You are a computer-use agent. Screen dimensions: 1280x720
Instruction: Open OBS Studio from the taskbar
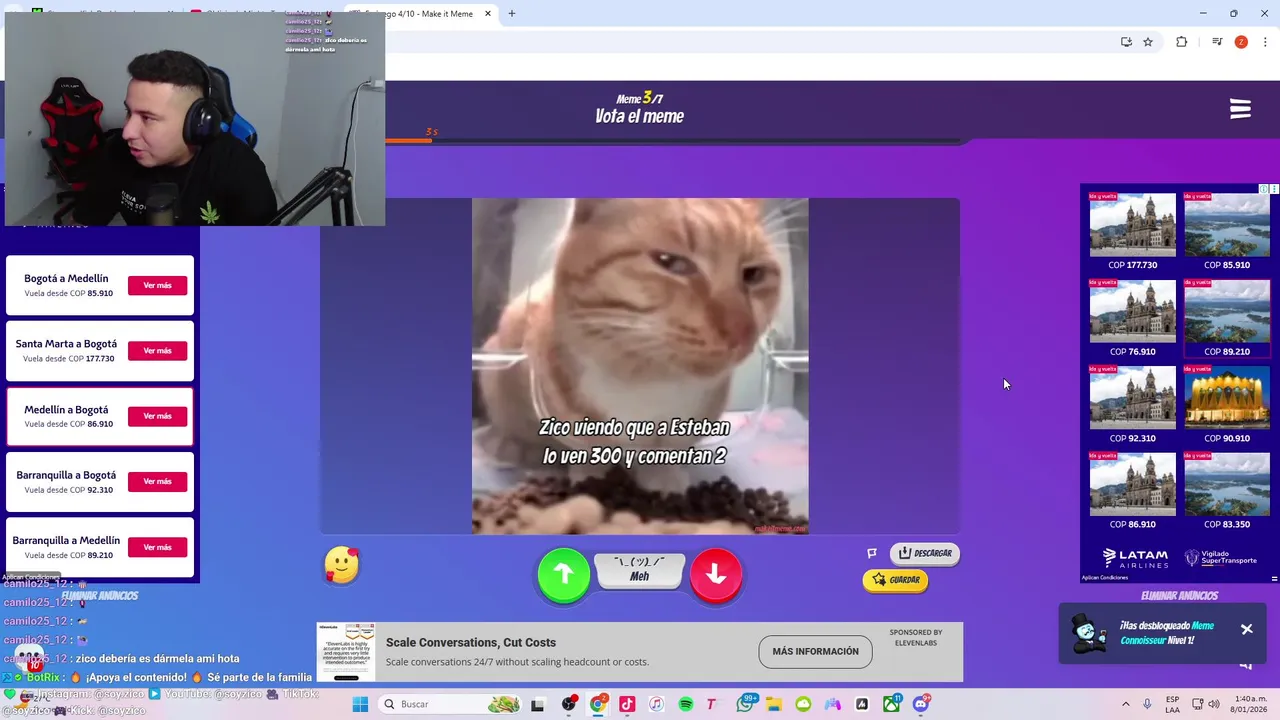(x=569, y=704)
